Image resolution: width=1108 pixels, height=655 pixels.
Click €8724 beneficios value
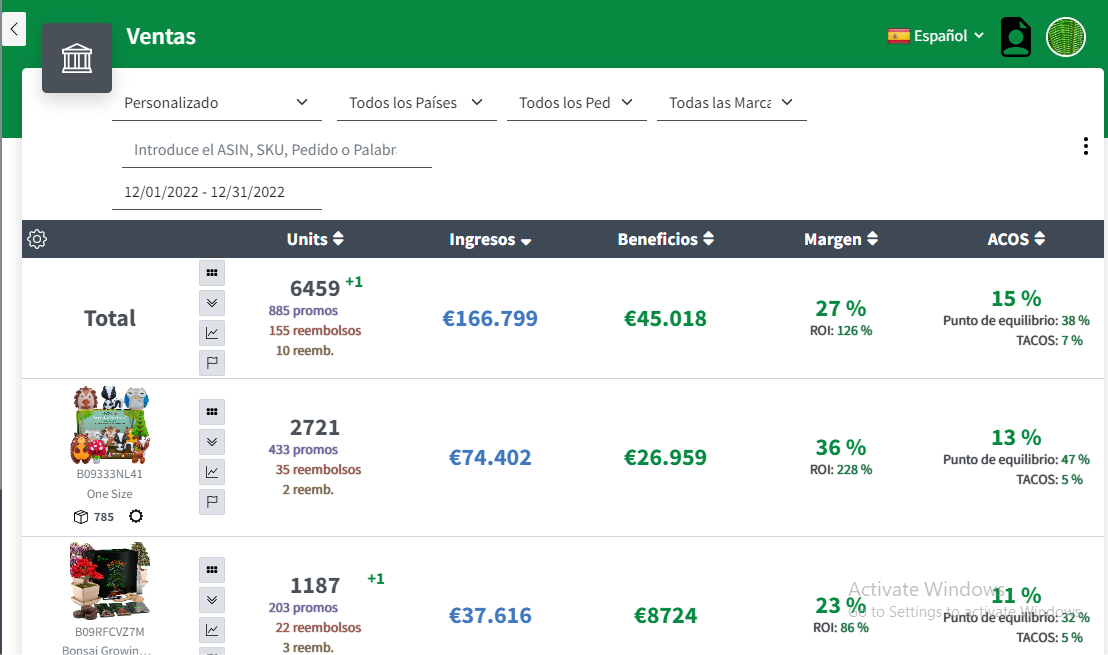click(665, 615)
